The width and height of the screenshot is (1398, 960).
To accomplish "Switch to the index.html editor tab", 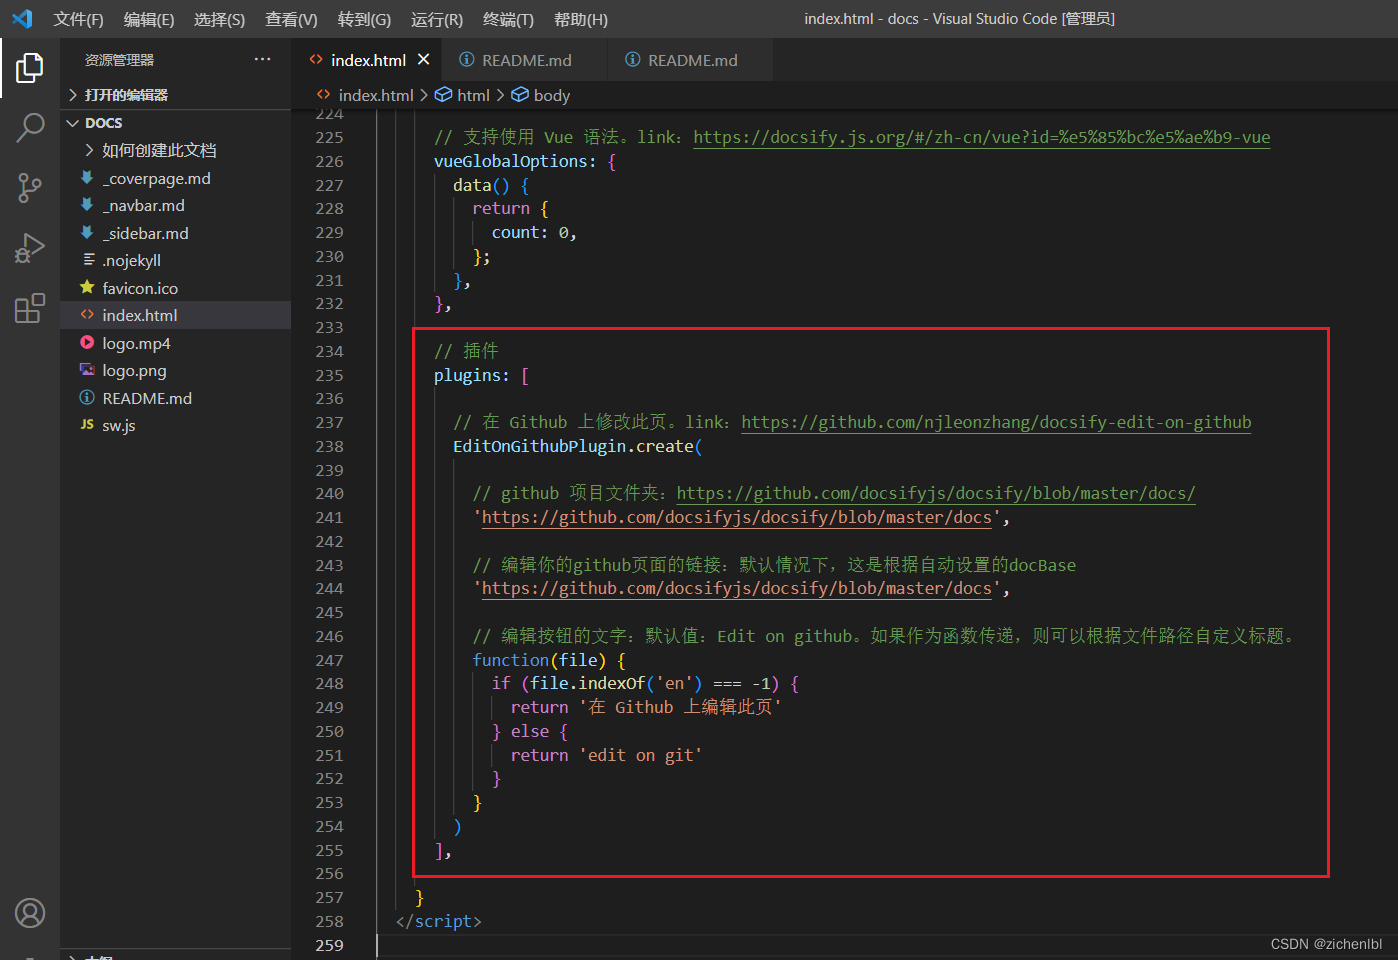I will tap(368, 60).
